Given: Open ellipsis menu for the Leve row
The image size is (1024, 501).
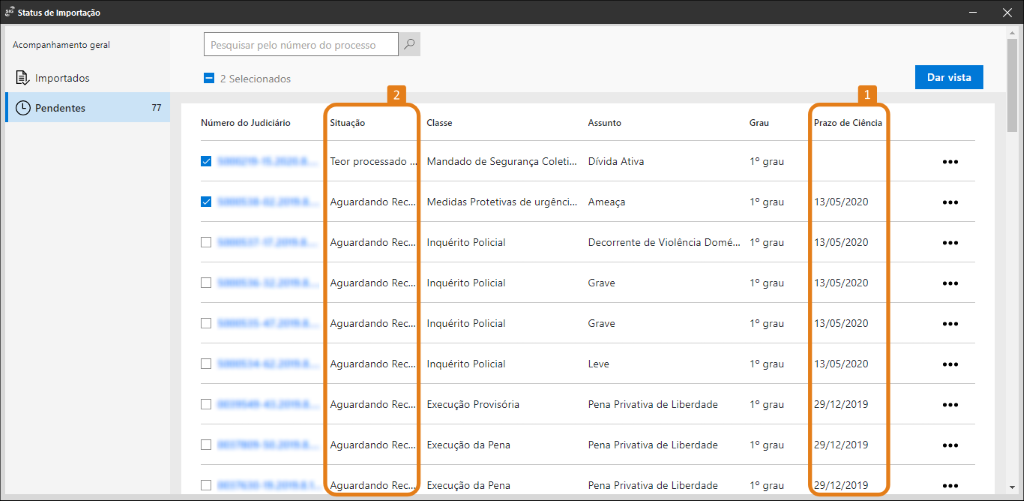Looking at the screenshot, I should pyautogui.click(x=950, y=364).
